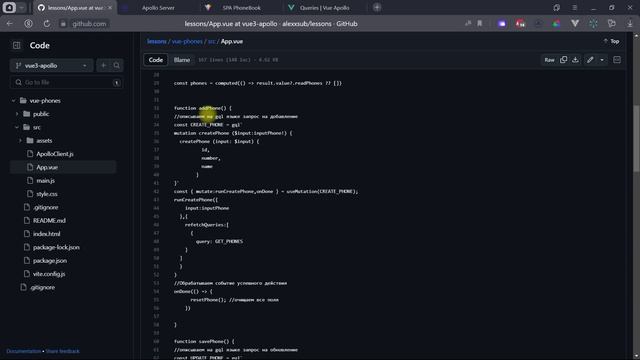Jump to Top of the file
This screenshot has width=640, height=360.
coord(611,41)
